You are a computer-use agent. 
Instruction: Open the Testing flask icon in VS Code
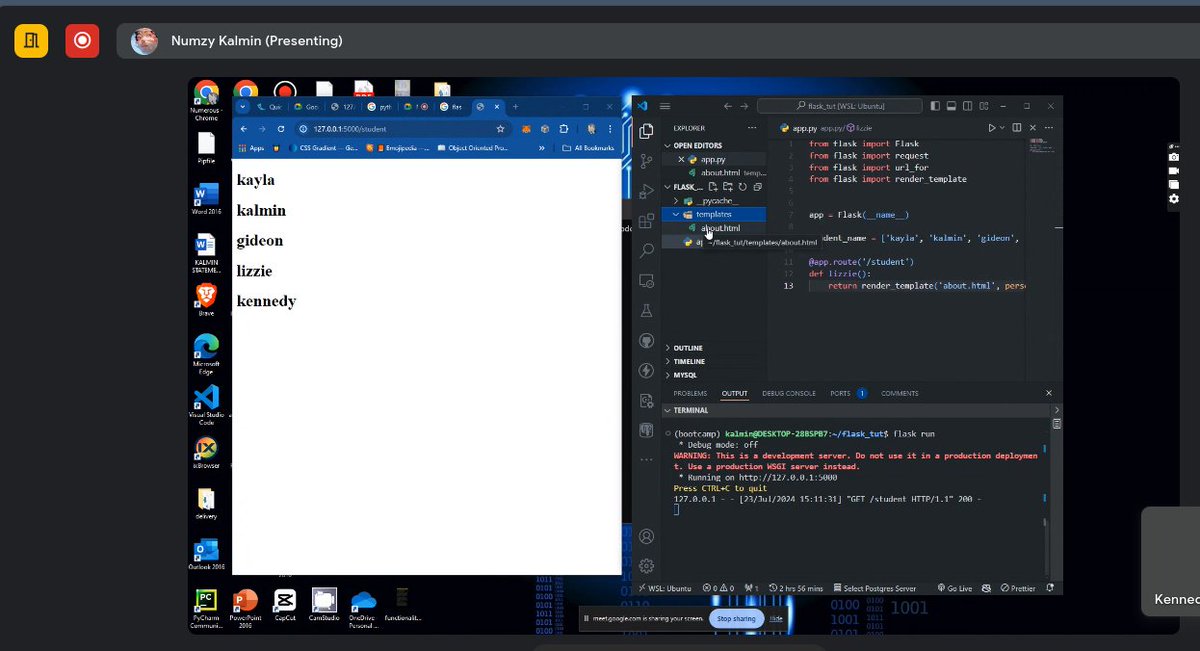click(x=646, y=311)
